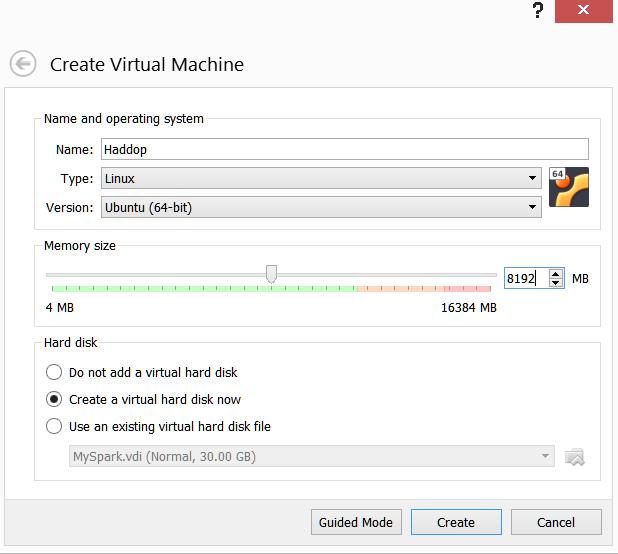Click the Create button
Viewport: 618px width, 554px height.
[x=456, y=522]
